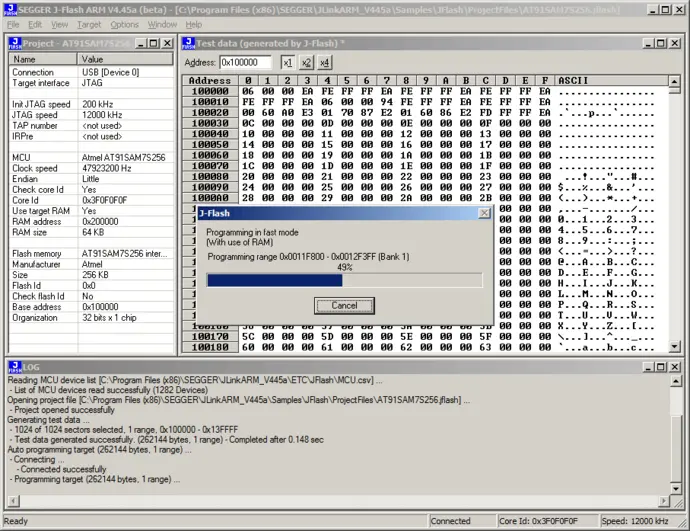Set data width to x1

286,62
